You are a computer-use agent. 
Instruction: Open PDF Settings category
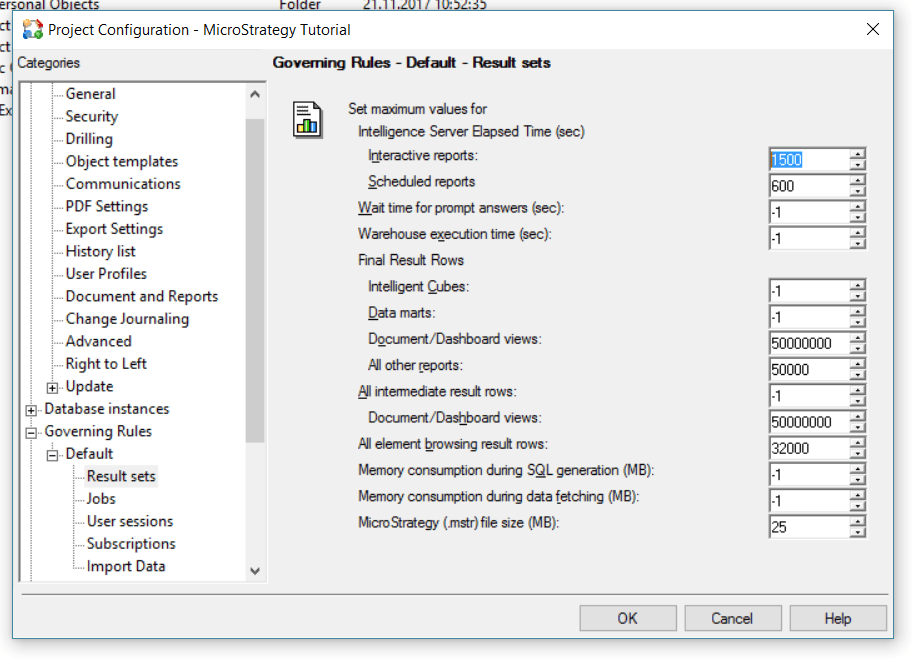[107, 206]
